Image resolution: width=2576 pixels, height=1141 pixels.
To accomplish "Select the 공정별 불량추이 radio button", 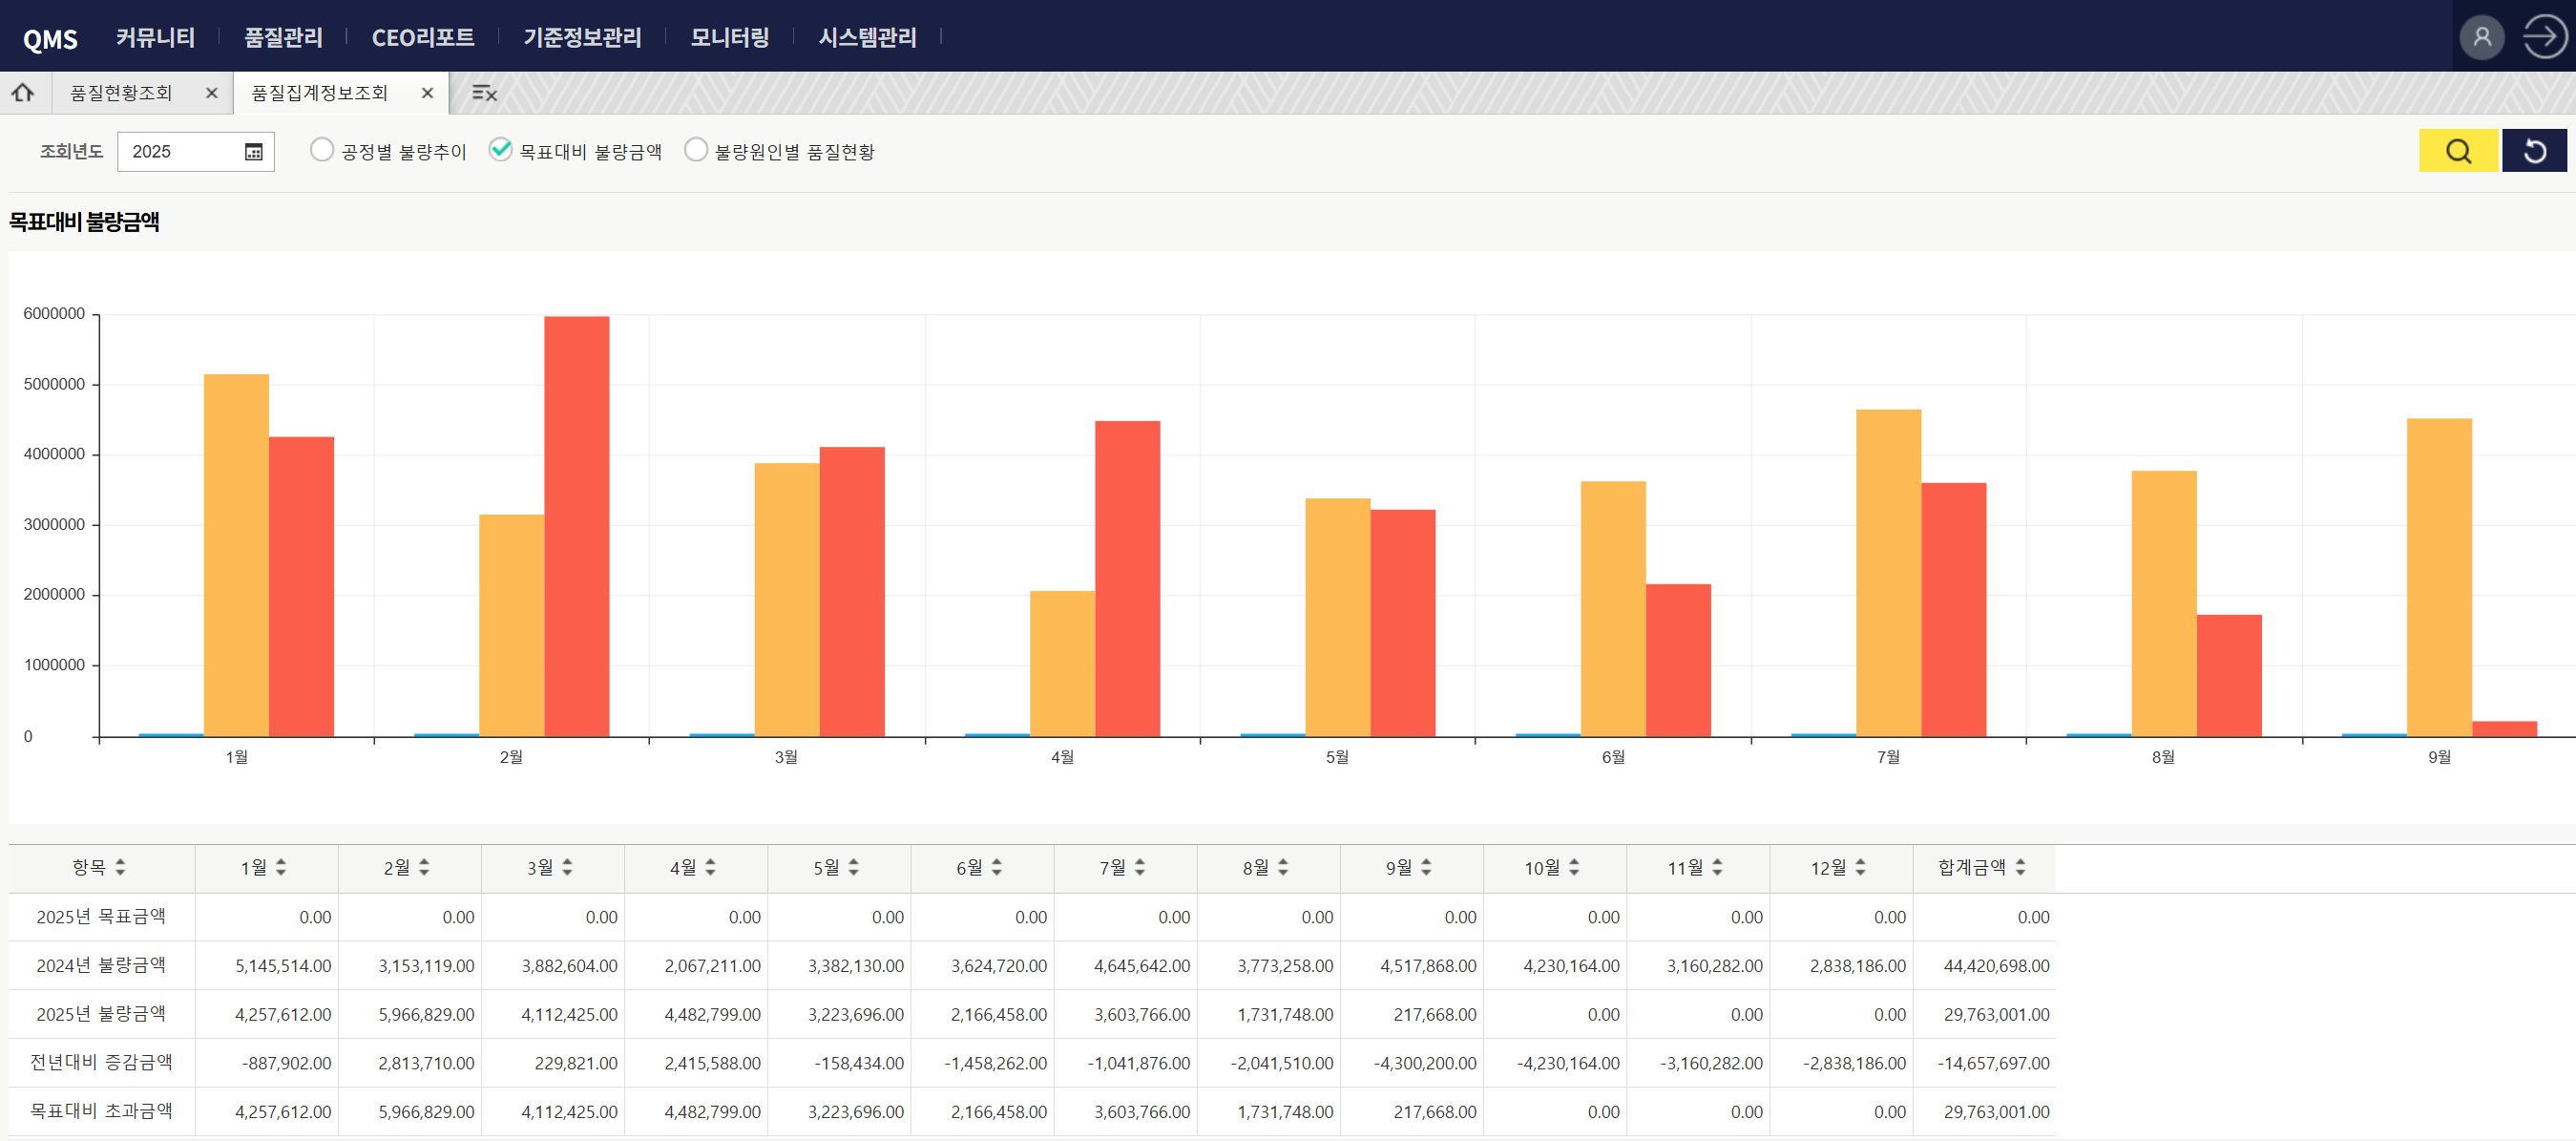I will (x=321, y=149).
